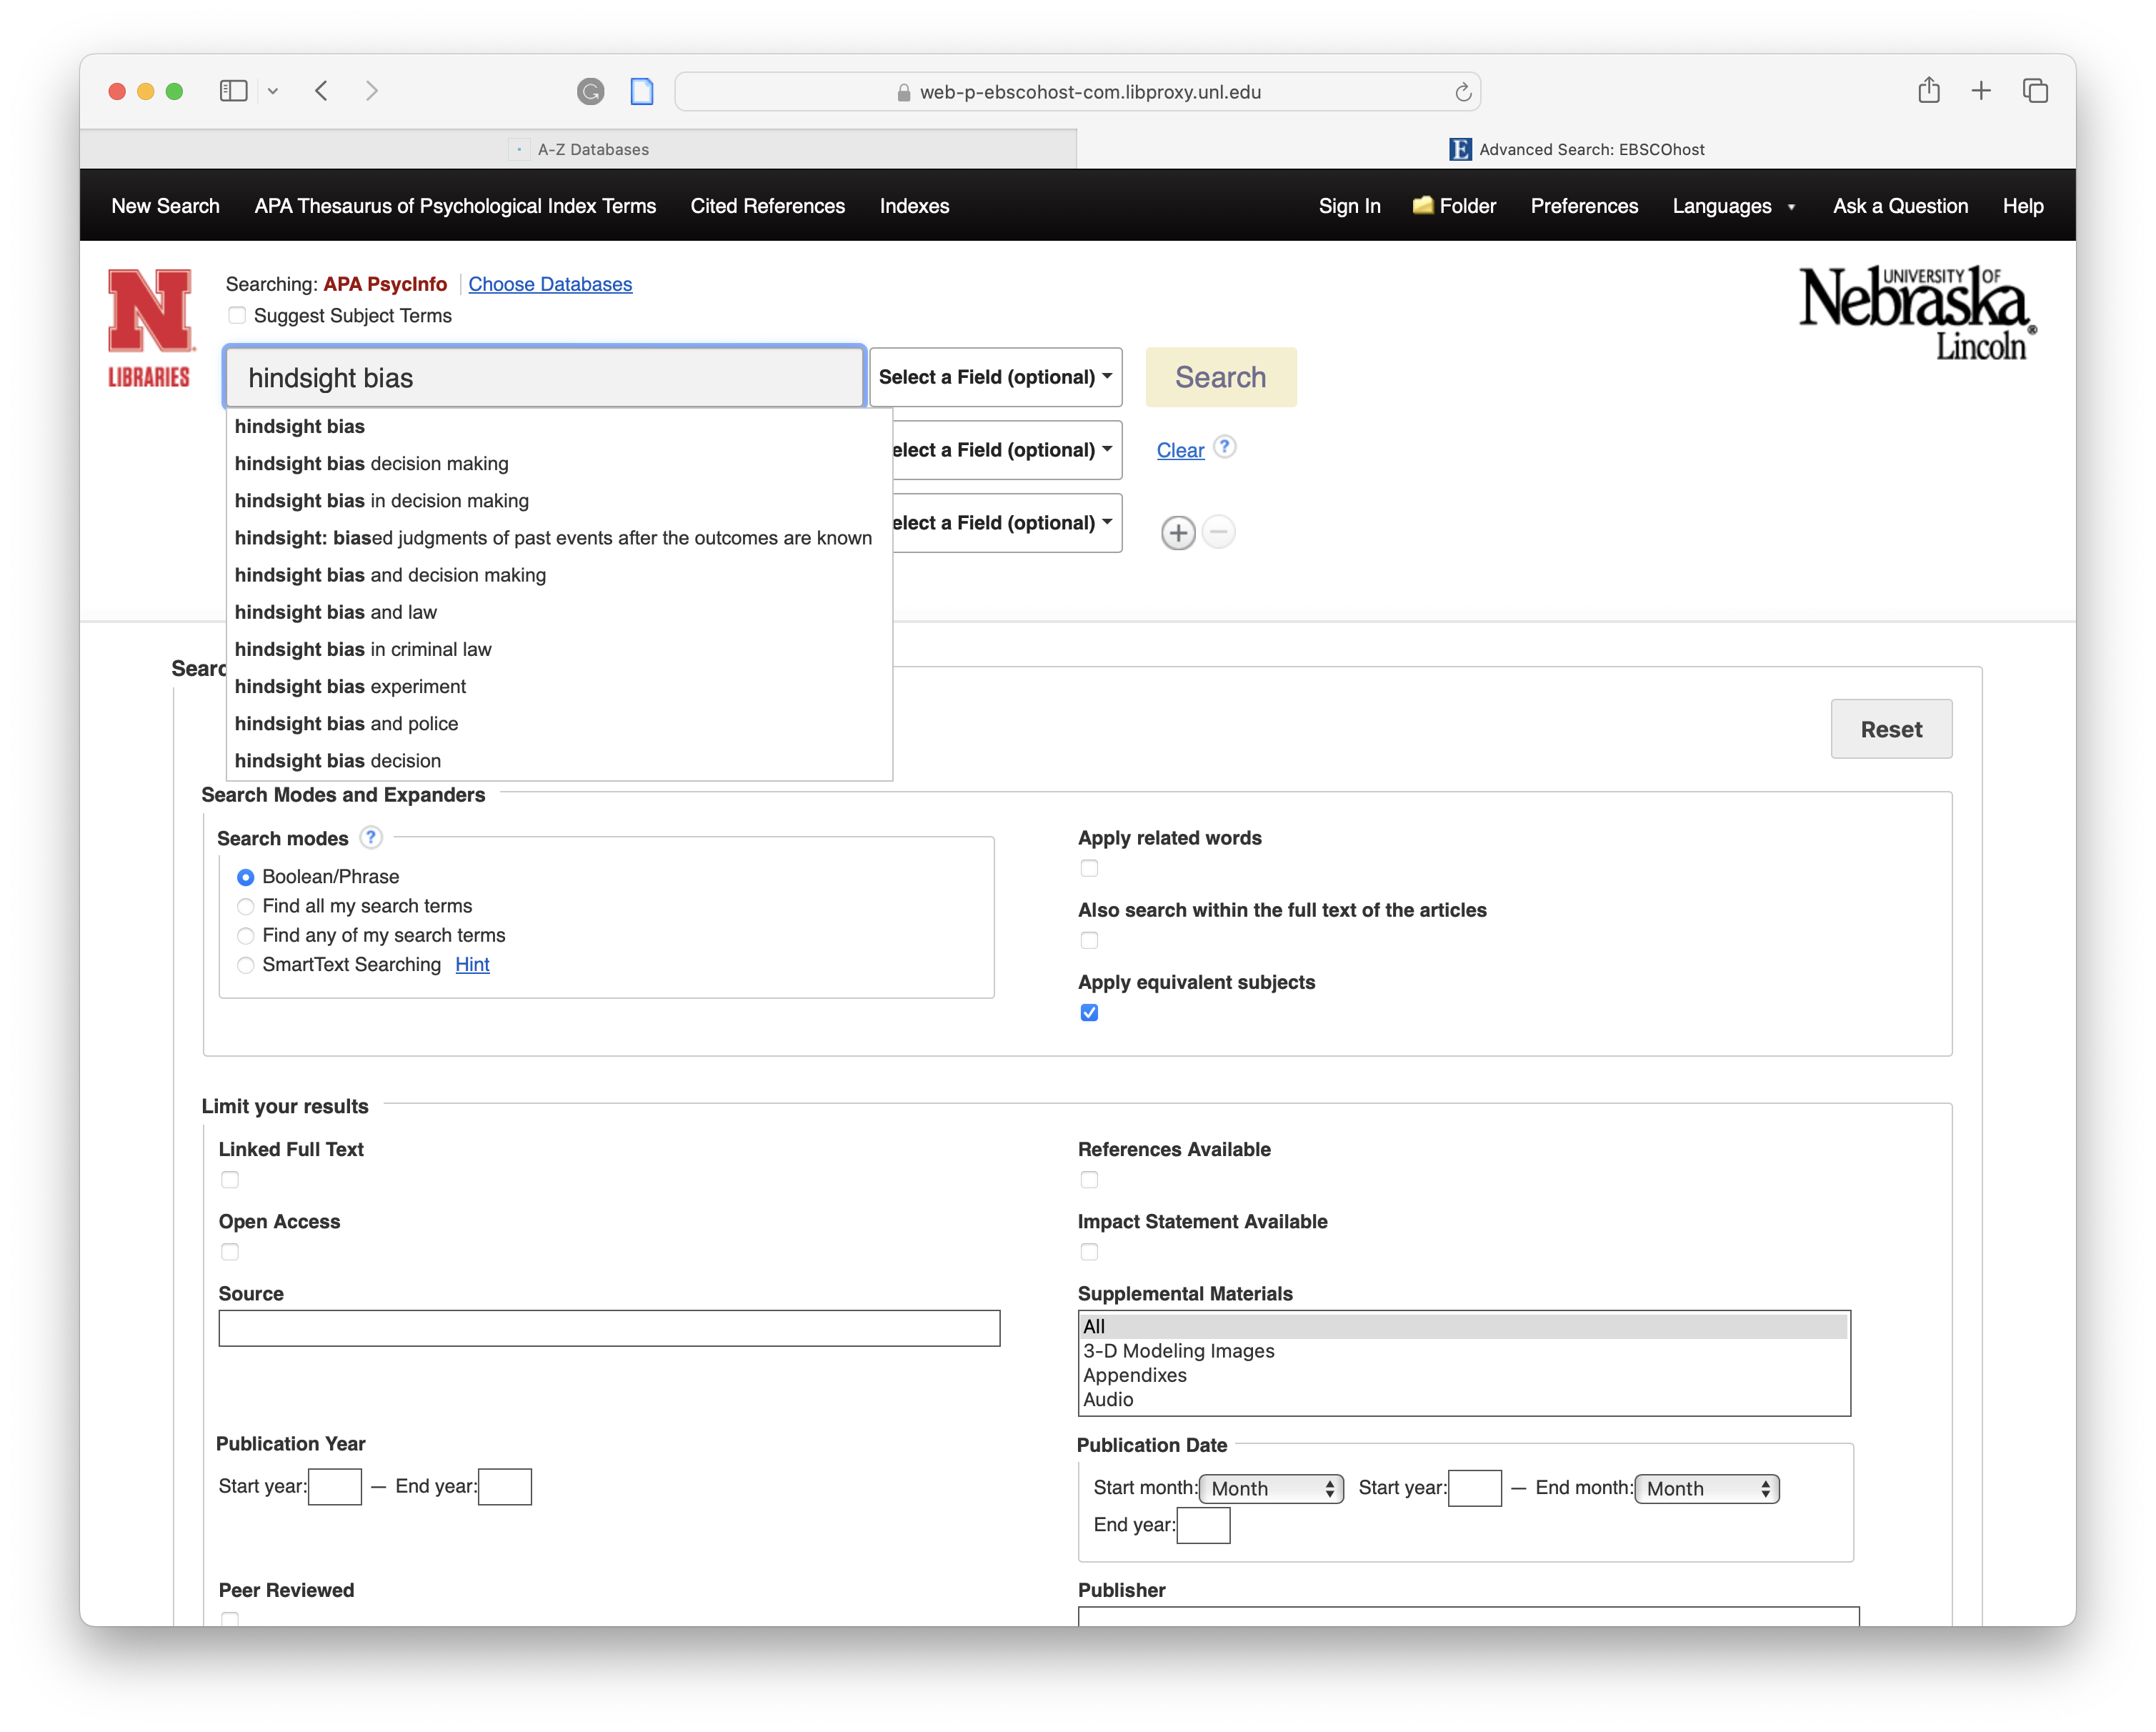
Task: Click the Search modes help icon
Action: click(x=371, y=837)
